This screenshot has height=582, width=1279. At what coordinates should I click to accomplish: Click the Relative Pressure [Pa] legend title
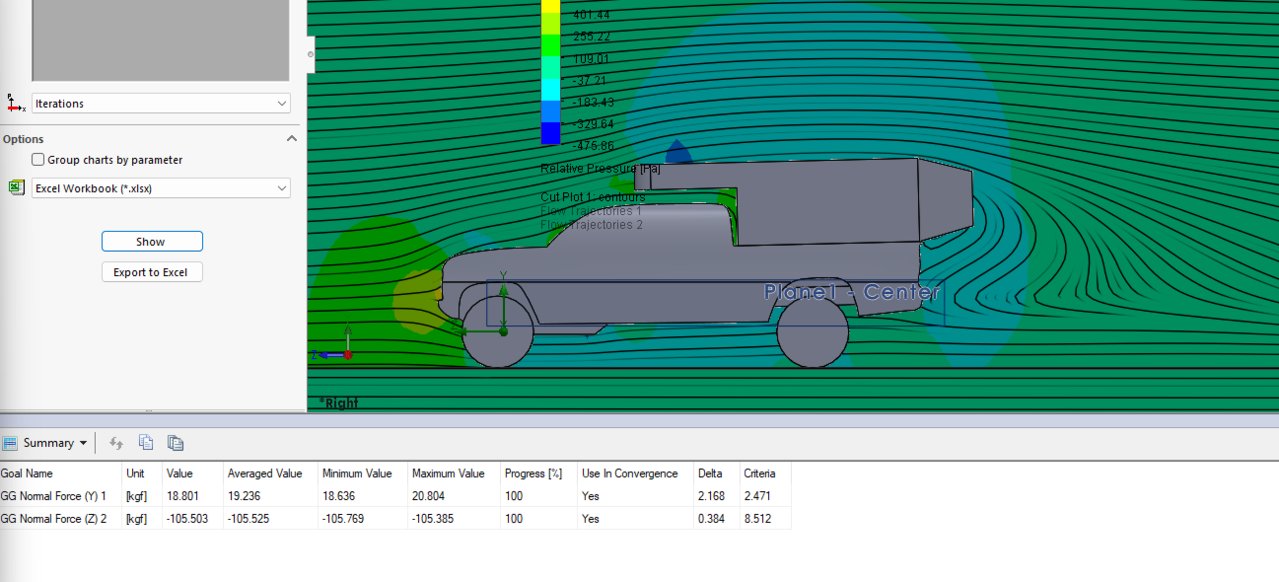click(600, 169)
